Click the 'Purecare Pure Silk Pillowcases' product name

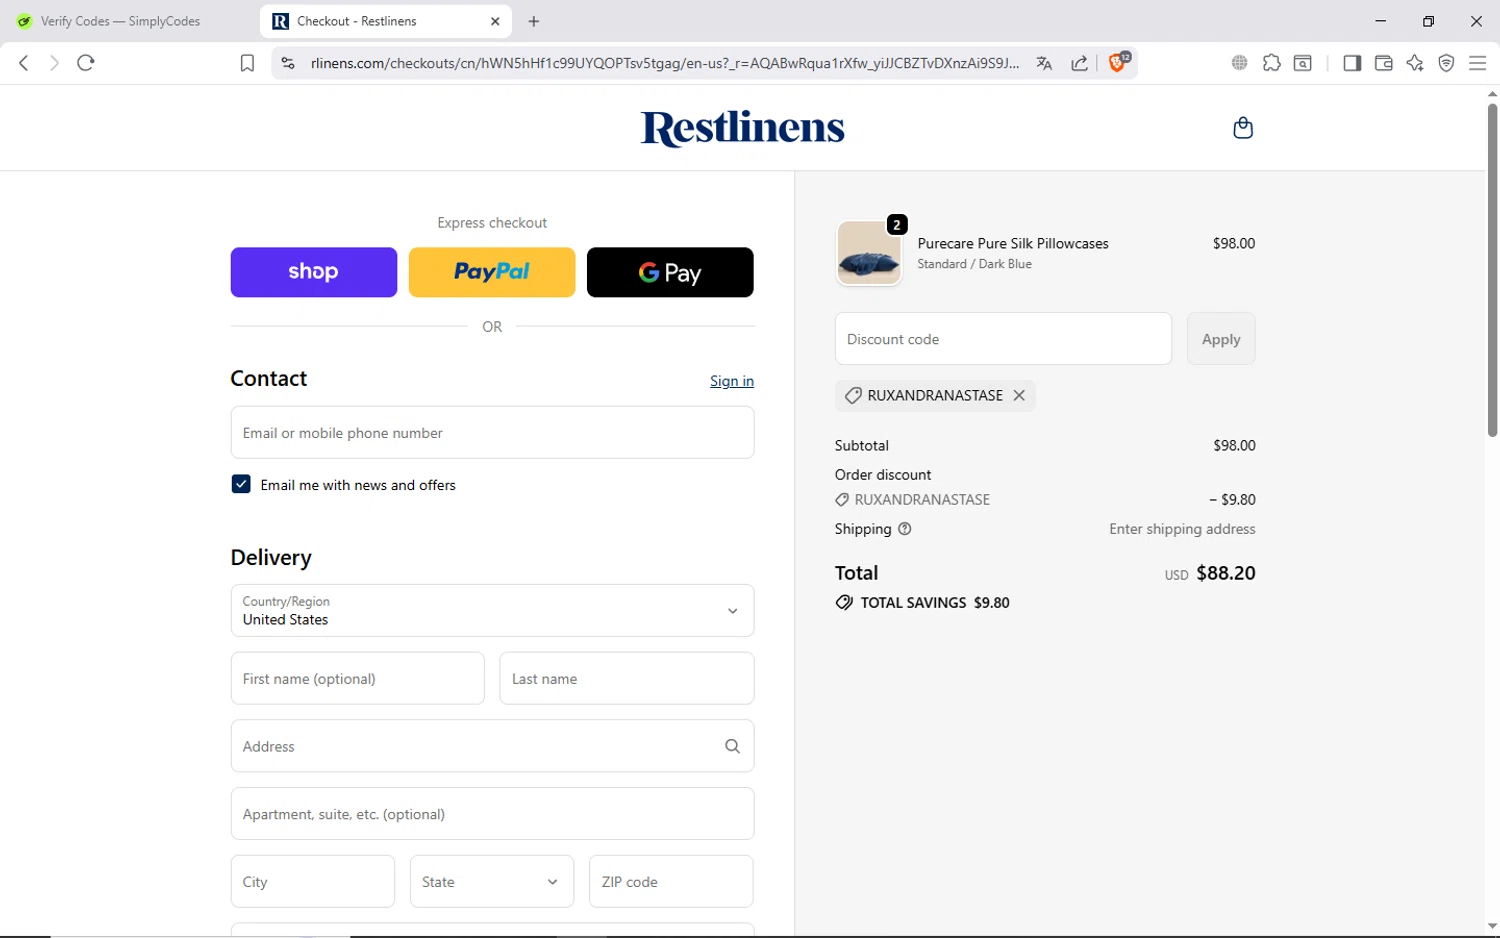[1013, 243]
